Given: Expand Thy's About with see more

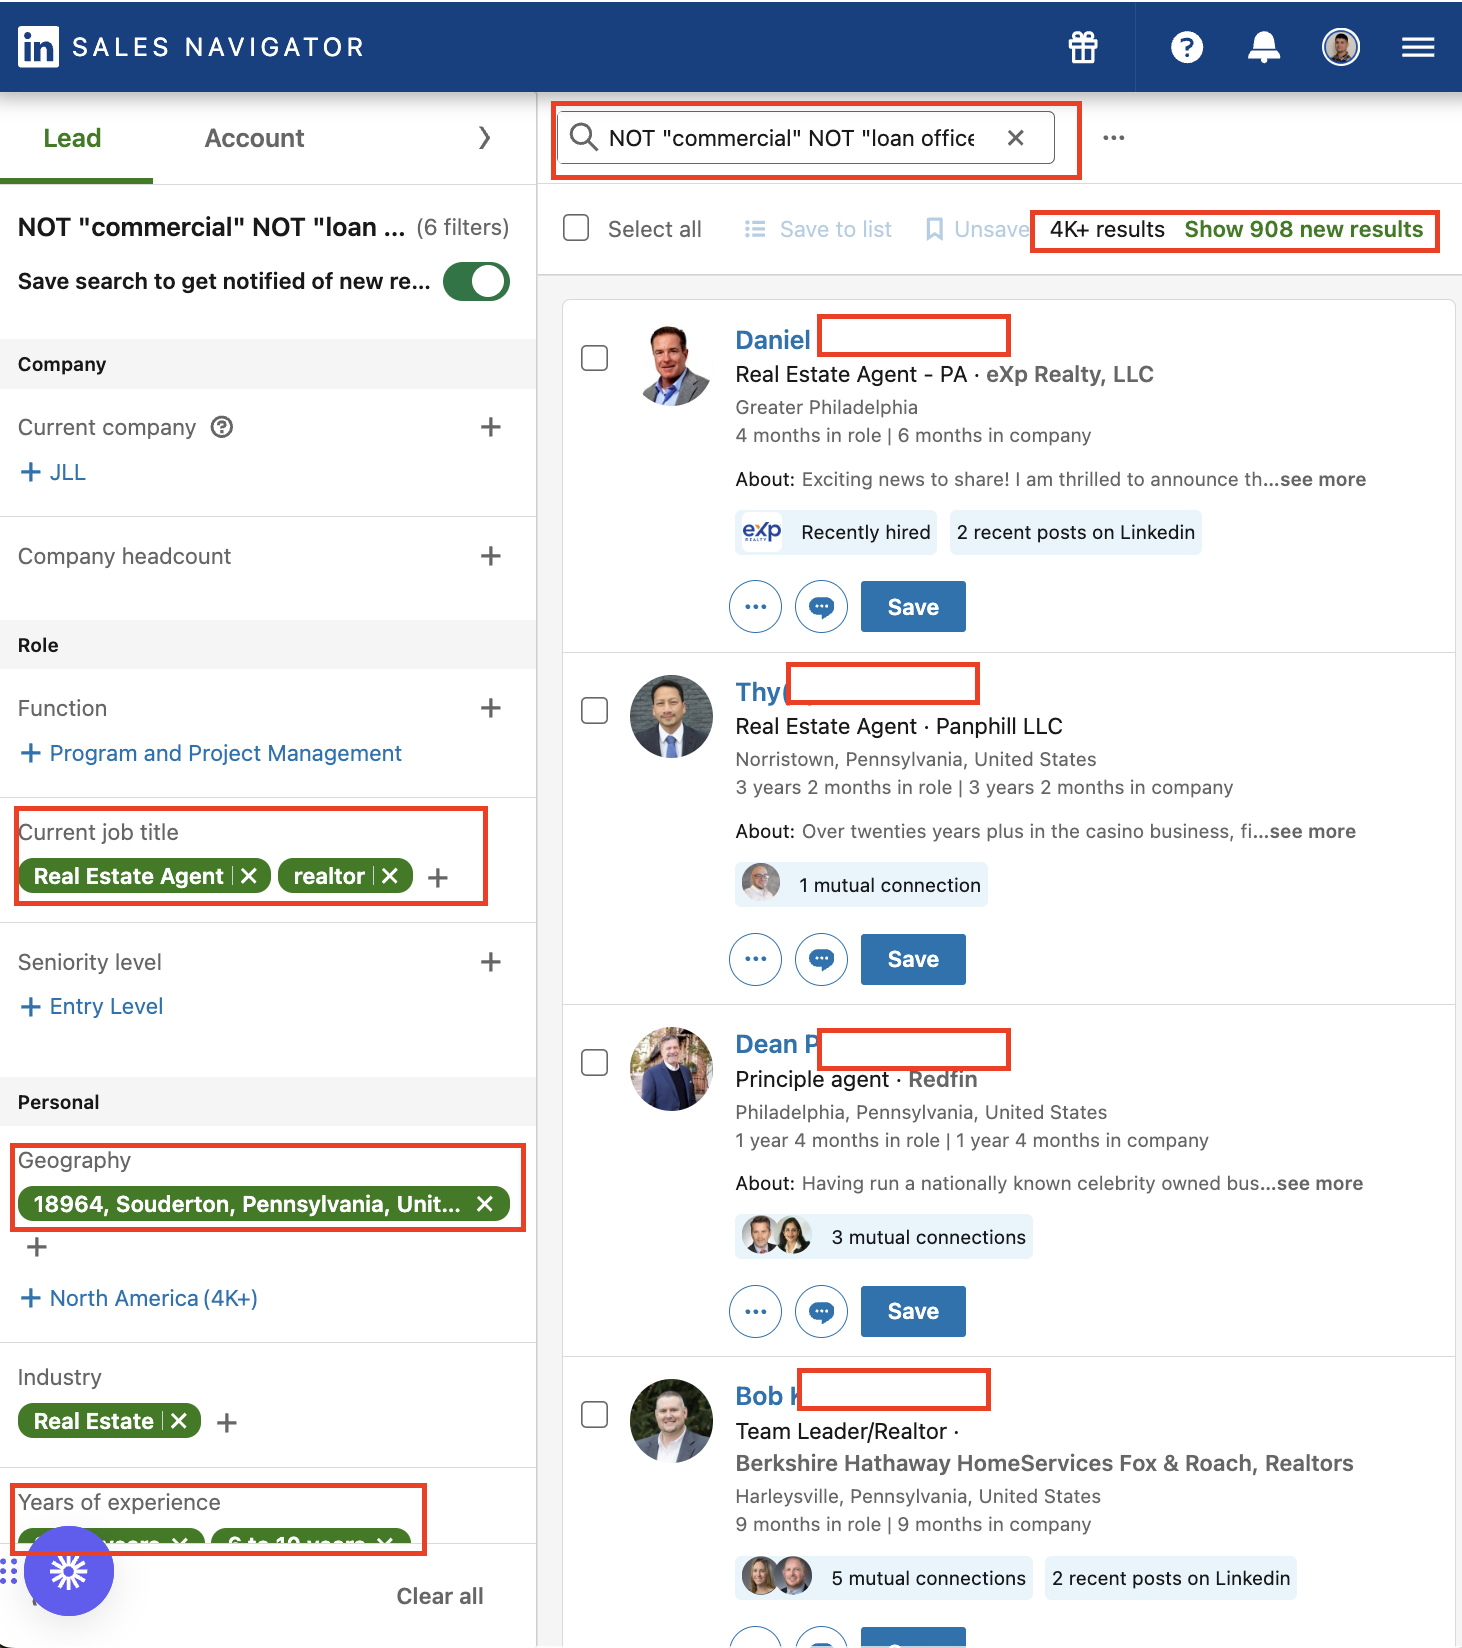Looking at the screenshot, I should pos(1313,831).
